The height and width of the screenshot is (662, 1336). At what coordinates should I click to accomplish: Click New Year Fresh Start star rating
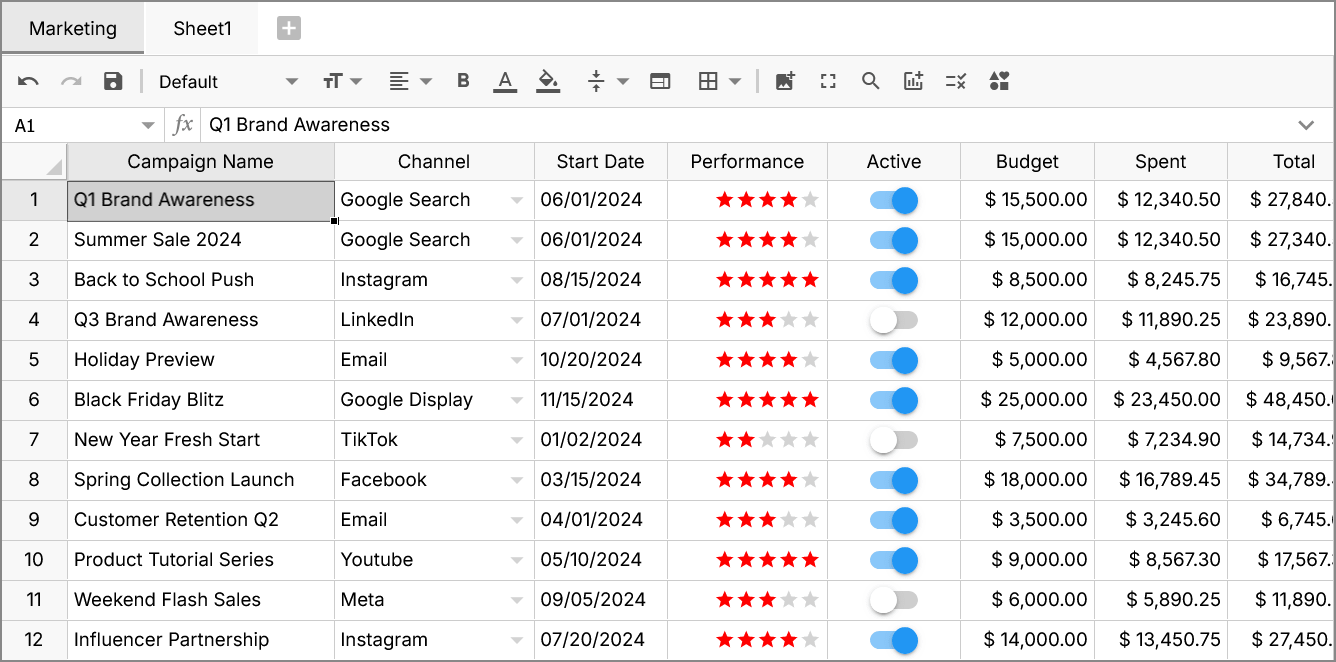pyautogui.click(x=767, y=440)
